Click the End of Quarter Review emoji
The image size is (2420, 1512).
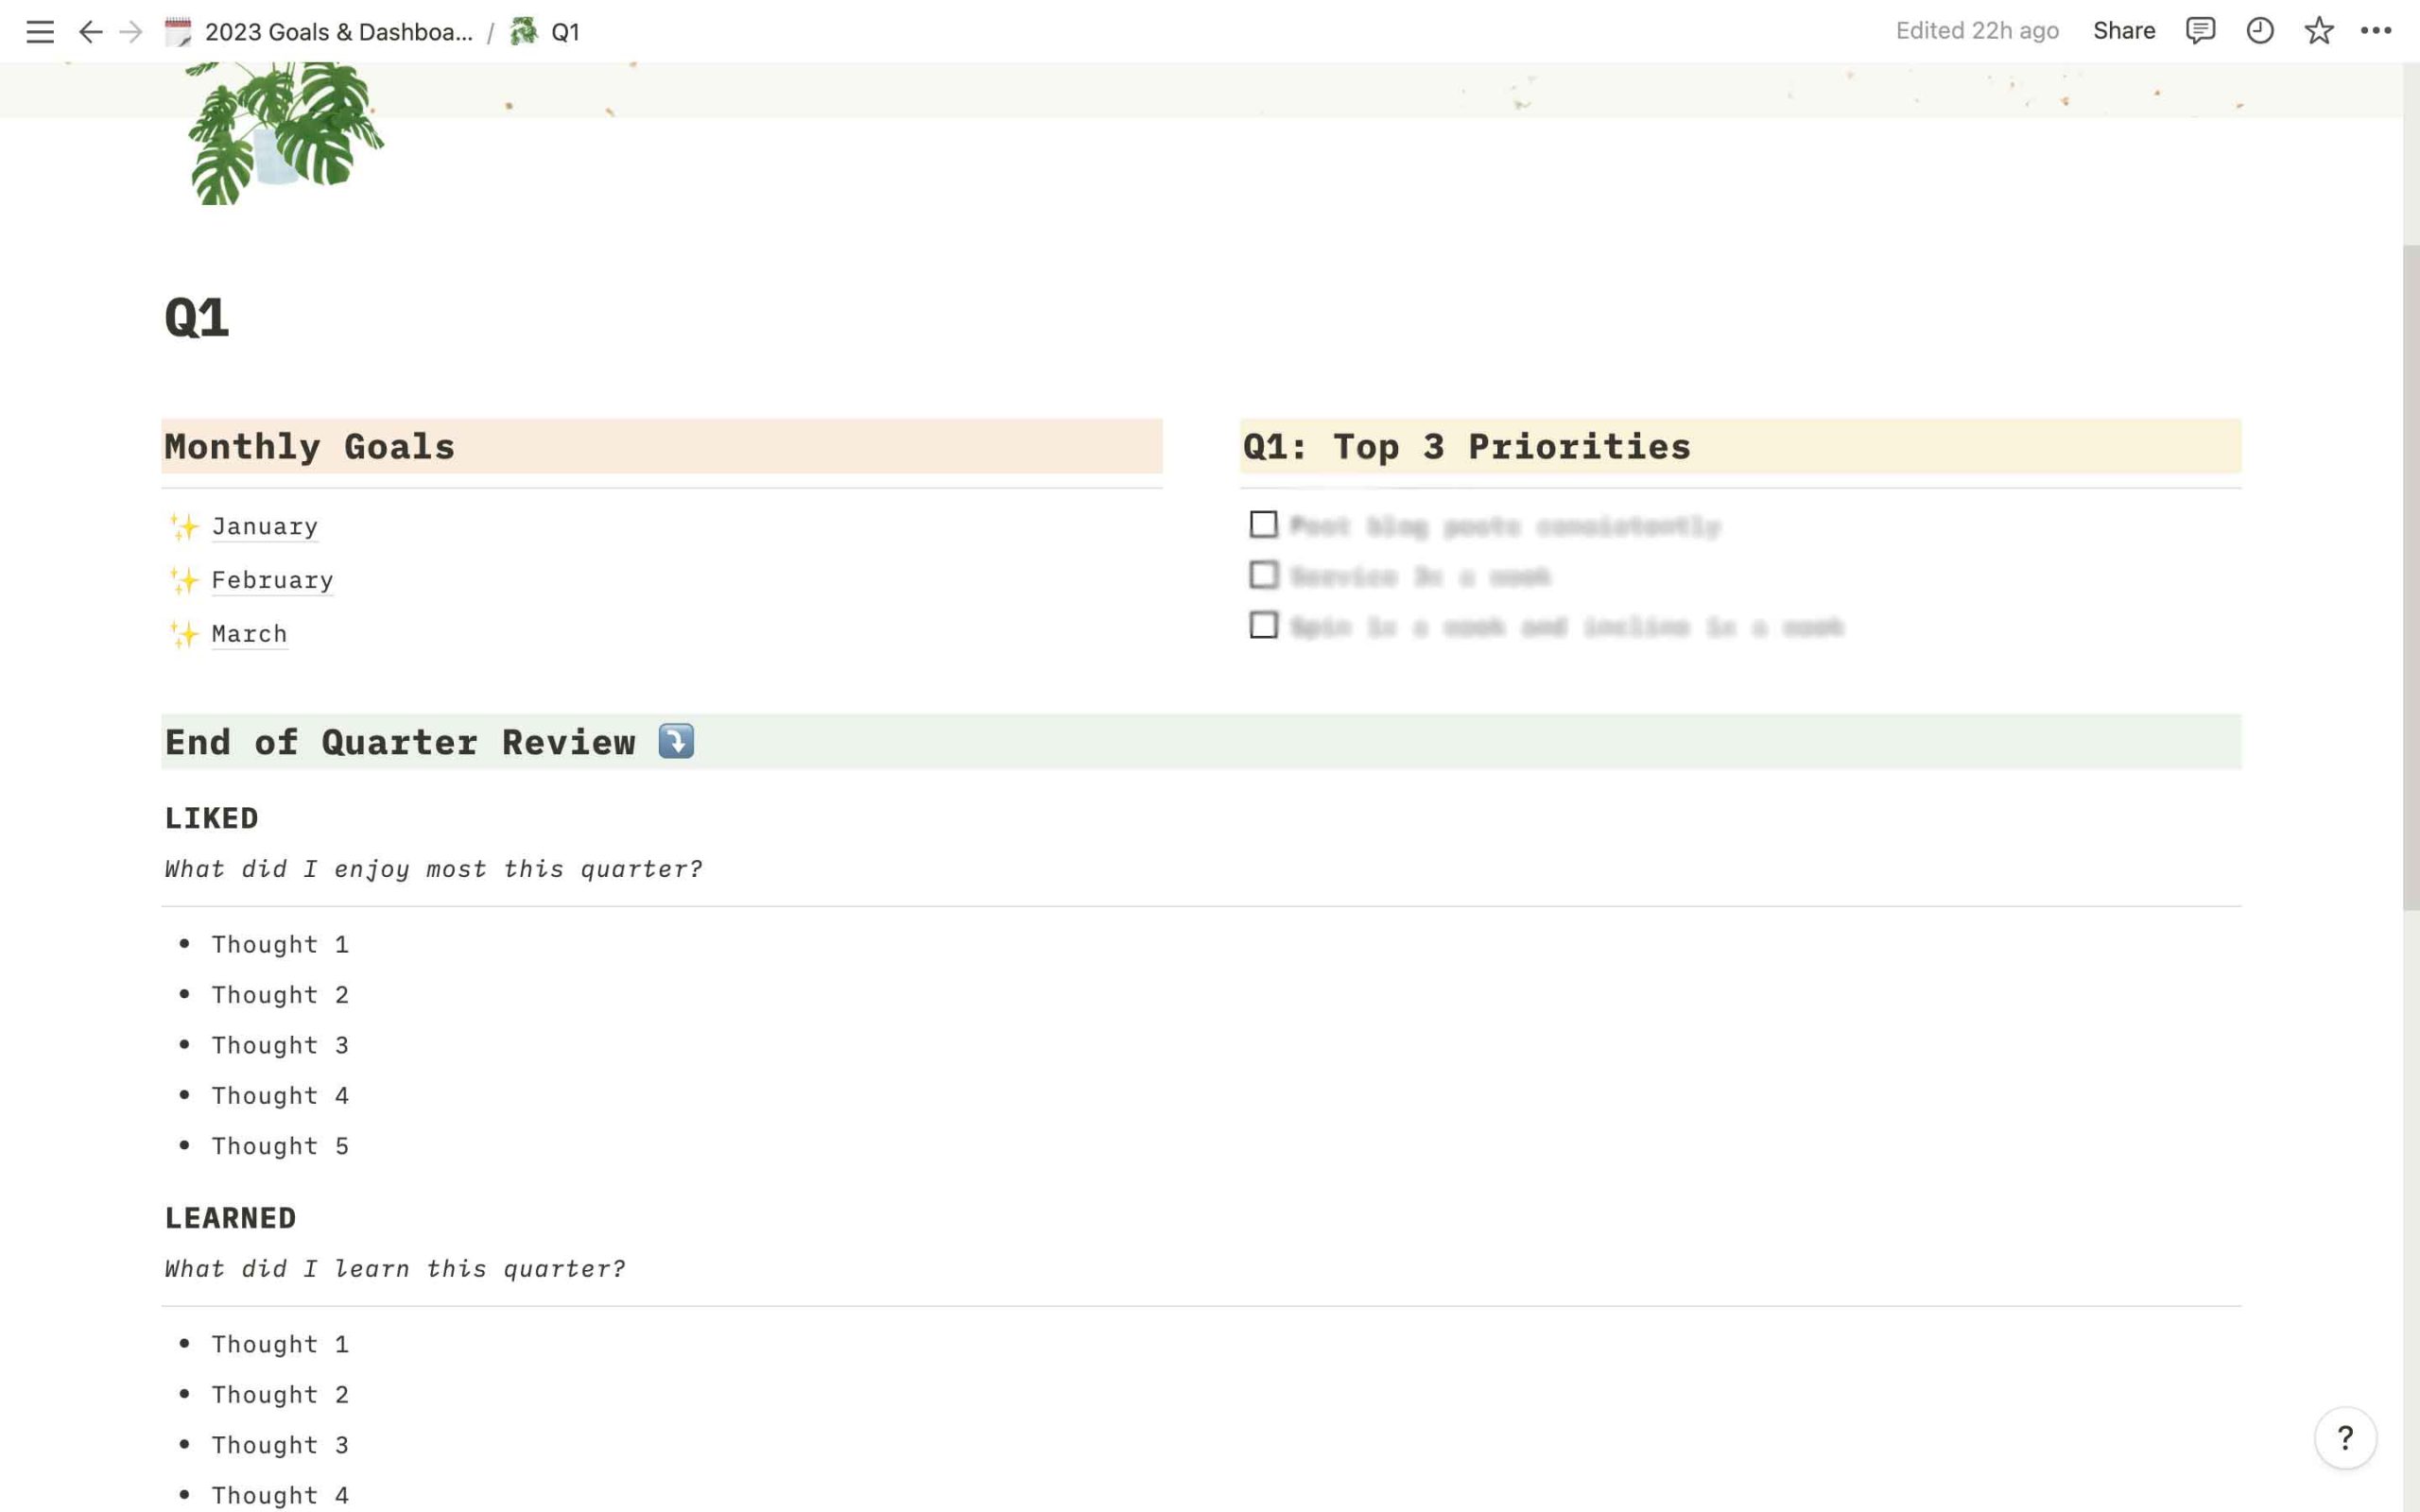pyautogui.click(x=674, y=742)
